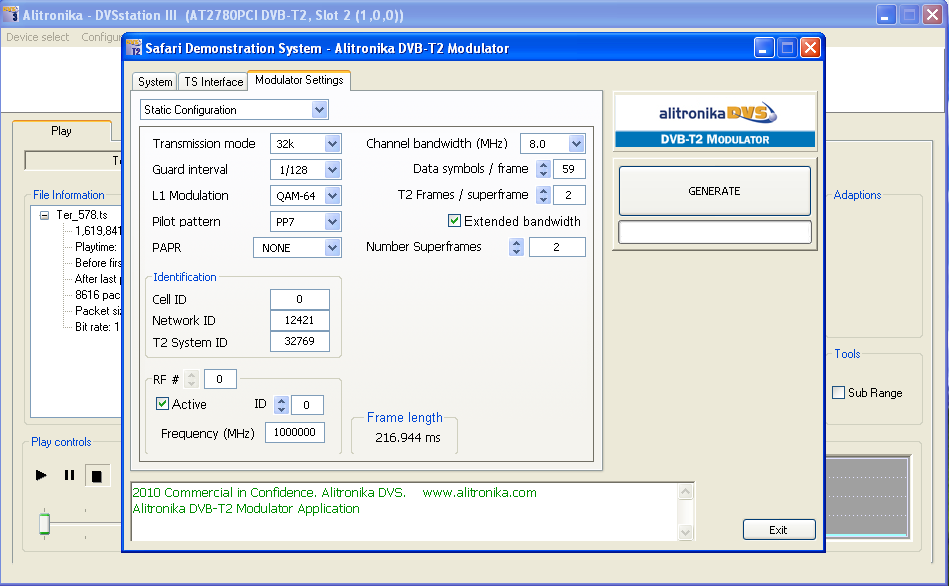Click the www.alitronika.com text in log
Screen dimensions: 949x586
click(479, 493)
